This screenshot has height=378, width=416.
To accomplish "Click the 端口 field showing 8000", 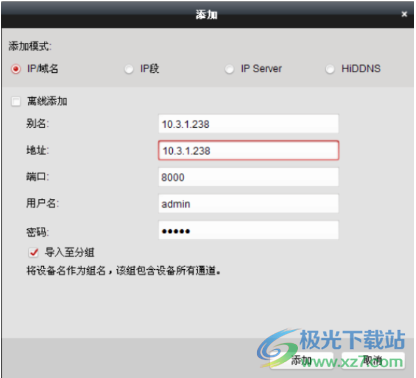I will (x=248, y=177).
